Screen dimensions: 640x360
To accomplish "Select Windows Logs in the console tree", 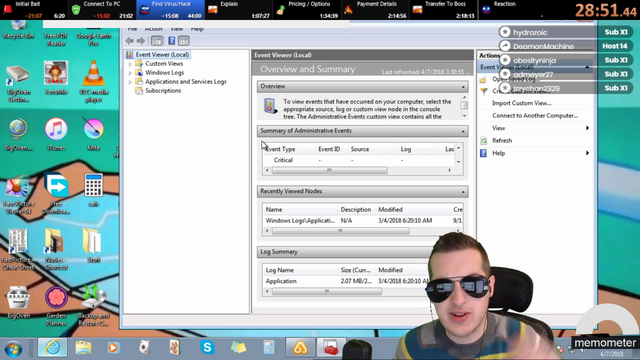I will click(x=164, y=73).
